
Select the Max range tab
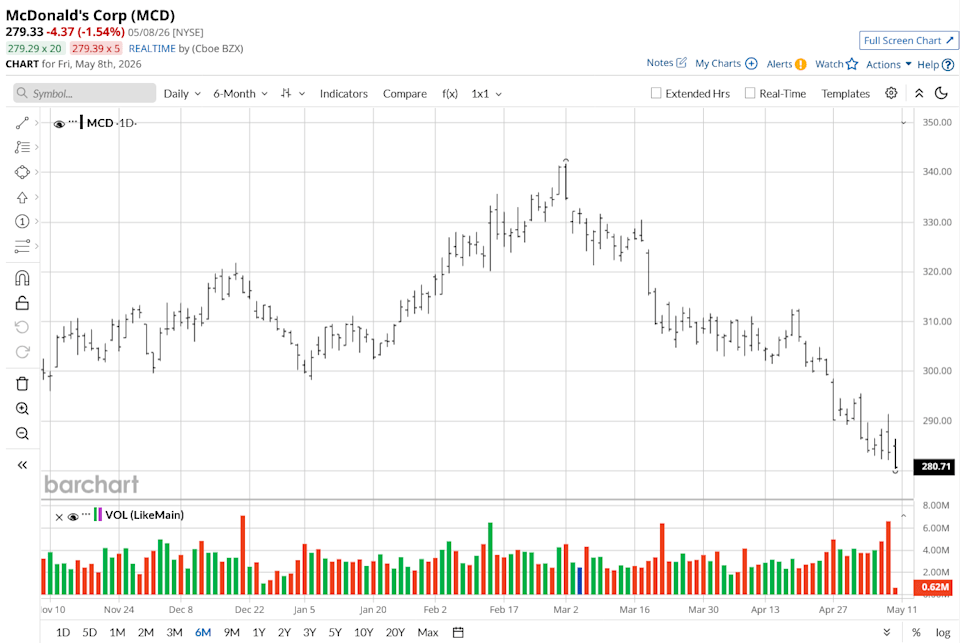coord(427,632)
